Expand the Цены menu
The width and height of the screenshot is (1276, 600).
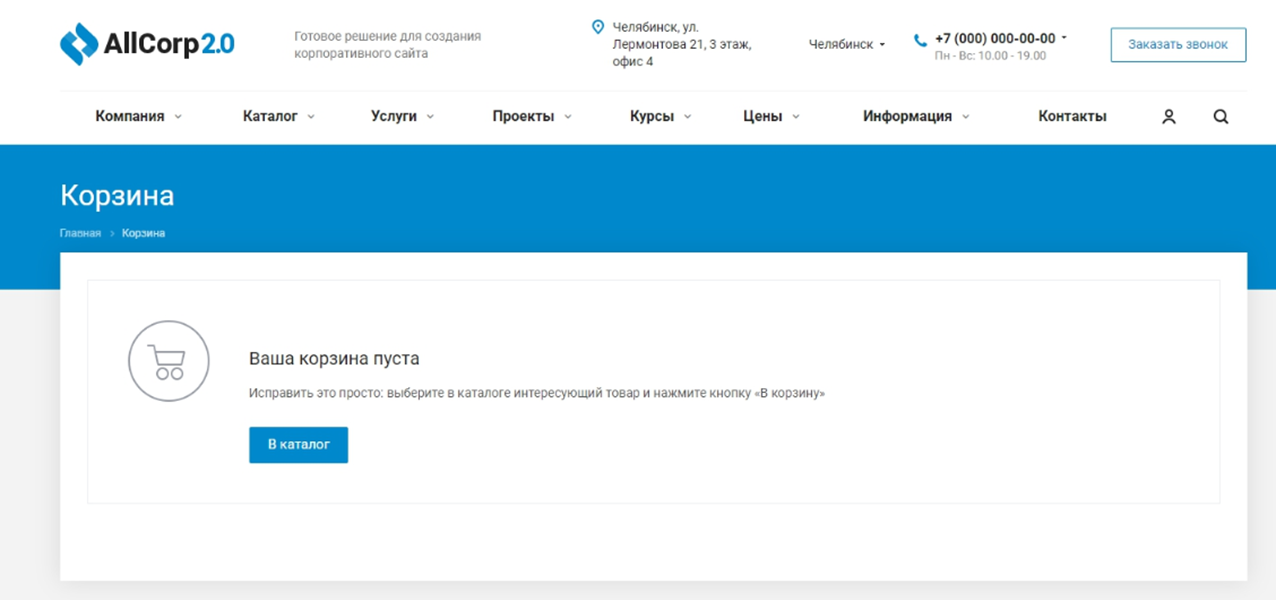771,117
